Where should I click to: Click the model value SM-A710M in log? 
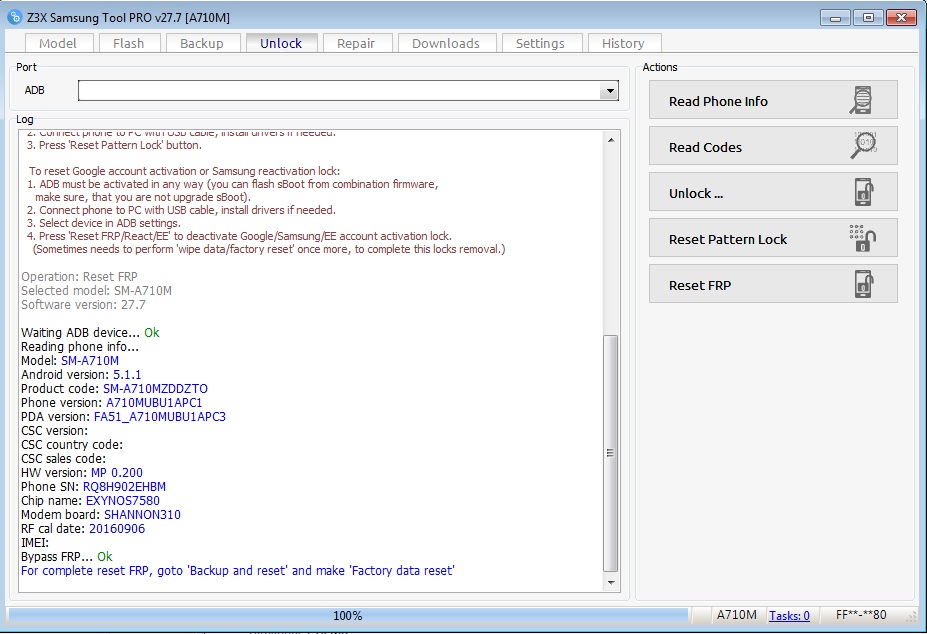pos(90,361)
